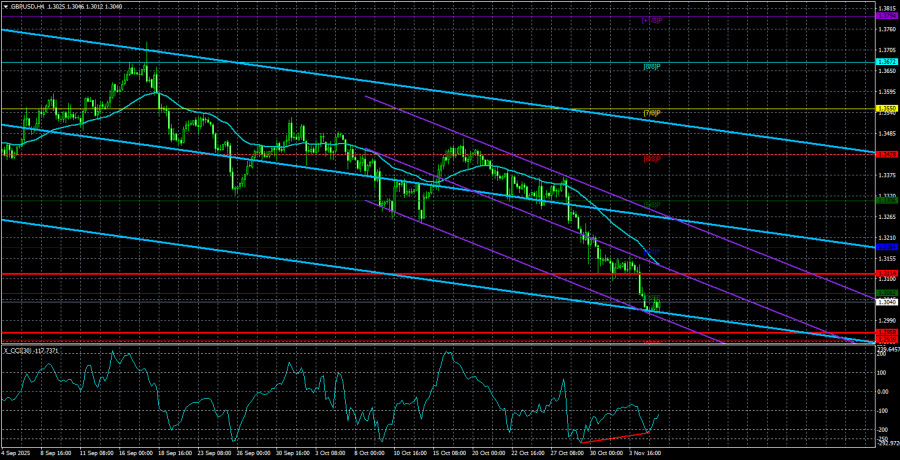Viewport: 900px width, 460px height.
Task: Click the chart dropdown arrow beside GBPUSD,H4
Action: pos(4,6)
